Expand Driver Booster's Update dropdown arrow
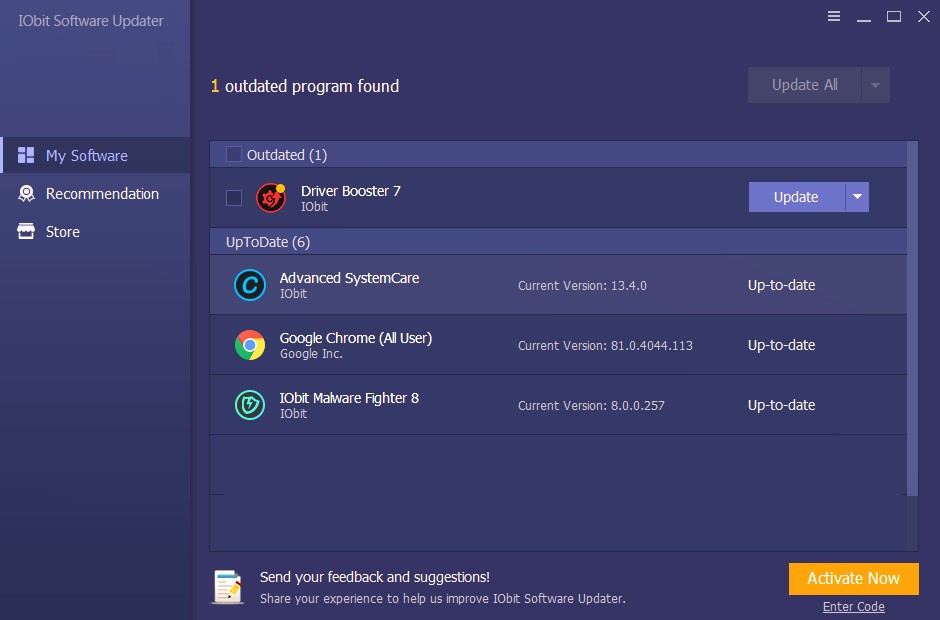940x620 pixels. tap(857, 197)
